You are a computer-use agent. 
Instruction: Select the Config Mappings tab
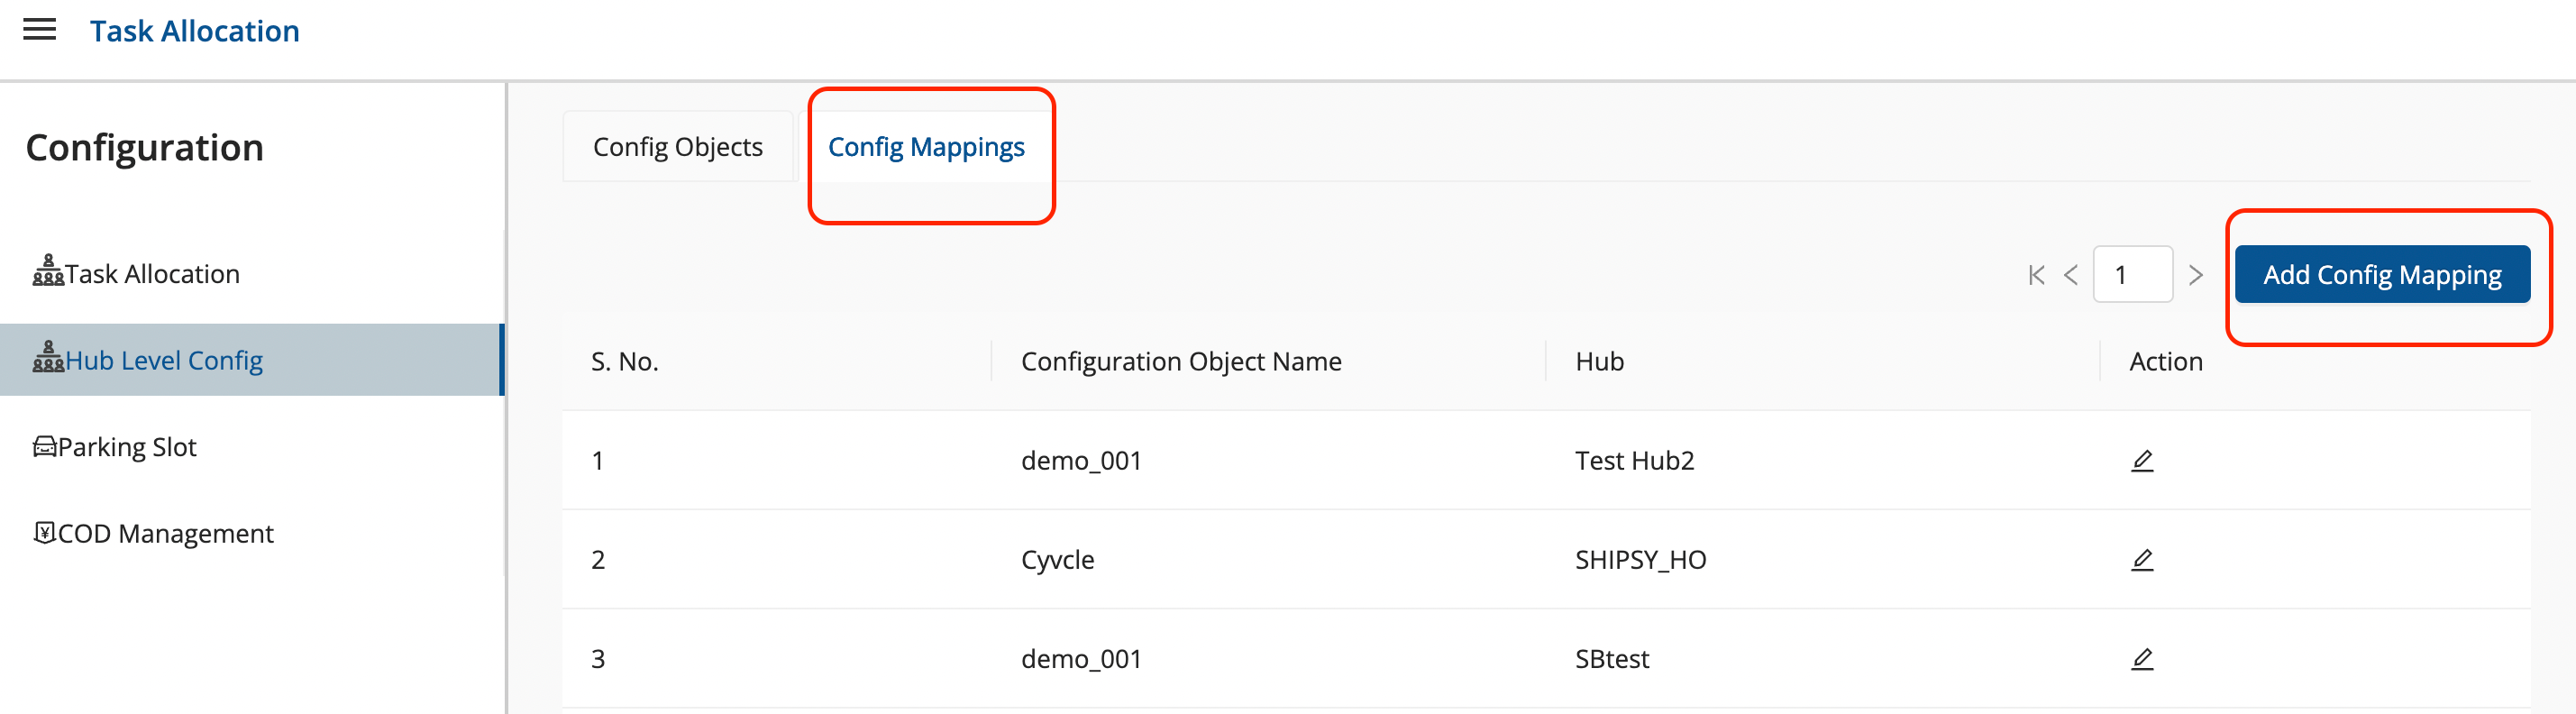coord(925,147)
